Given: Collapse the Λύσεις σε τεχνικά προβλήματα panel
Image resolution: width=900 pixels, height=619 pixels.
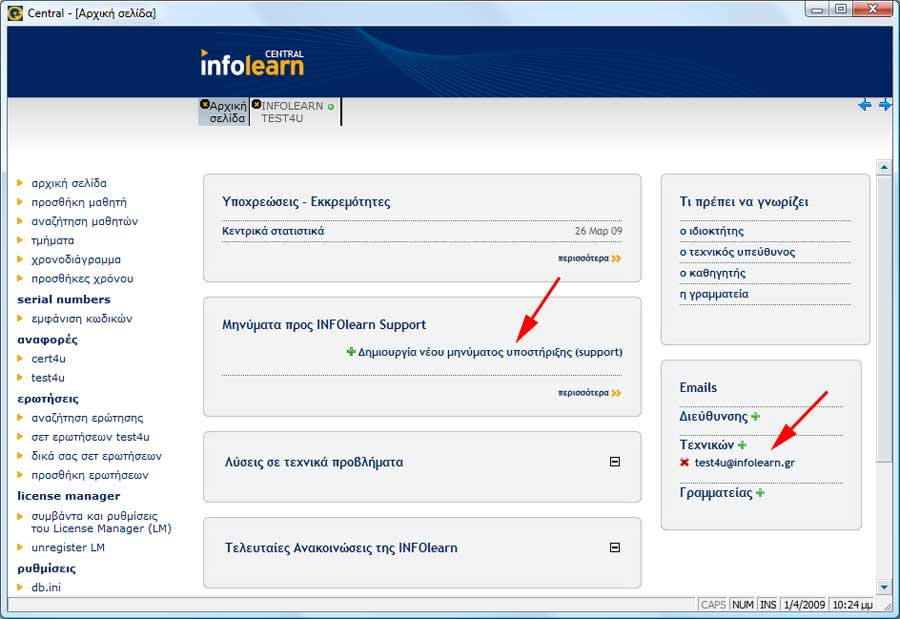Looking at the screenshot, I should pos(615,462).
